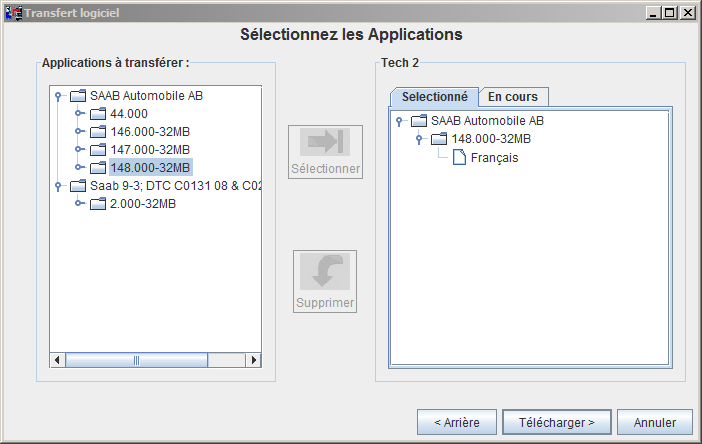Cancel with the Annuler button
This screenshot has width=702, height=444.
(x=655, y=422)
